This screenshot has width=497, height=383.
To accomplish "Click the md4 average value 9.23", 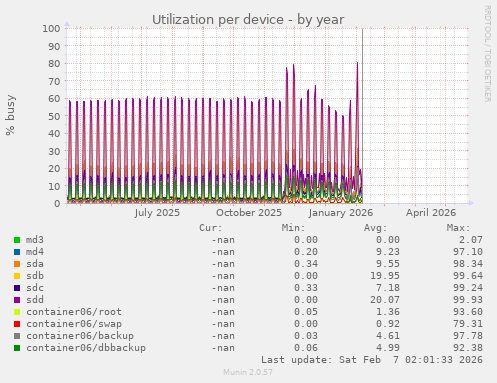I will coord(388,252).
